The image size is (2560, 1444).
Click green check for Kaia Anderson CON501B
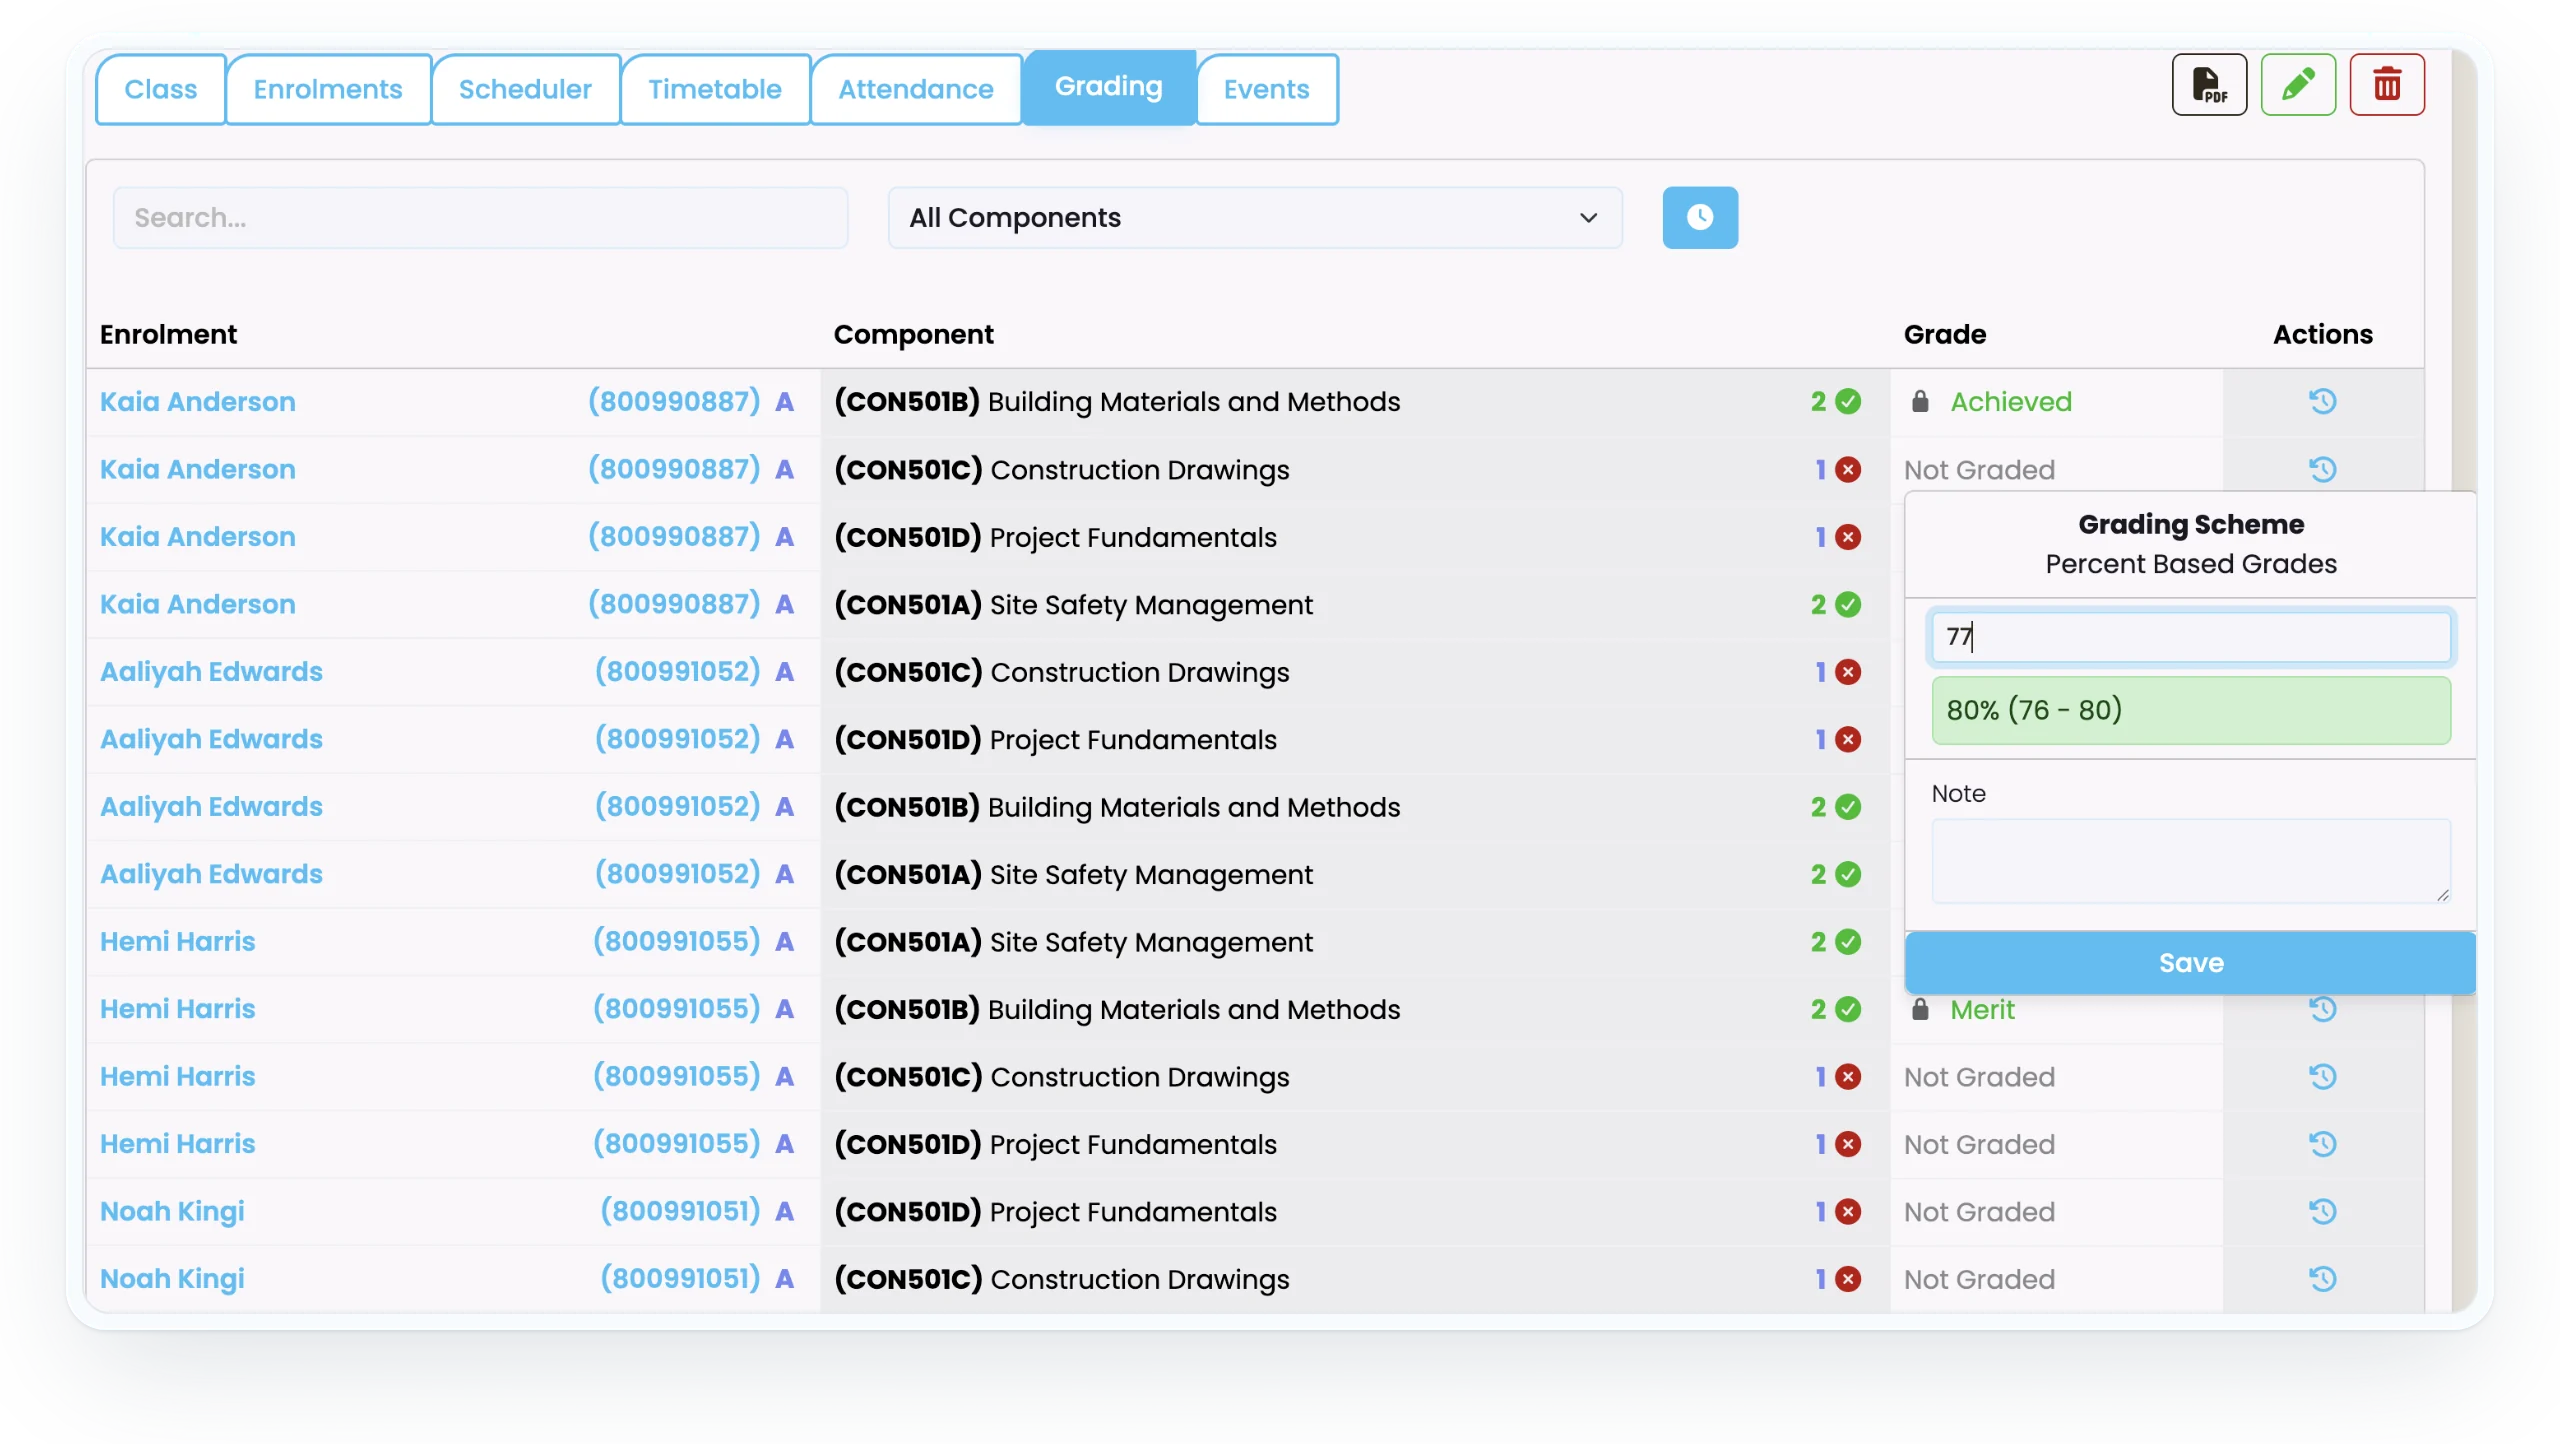[x=1848, y=401]
